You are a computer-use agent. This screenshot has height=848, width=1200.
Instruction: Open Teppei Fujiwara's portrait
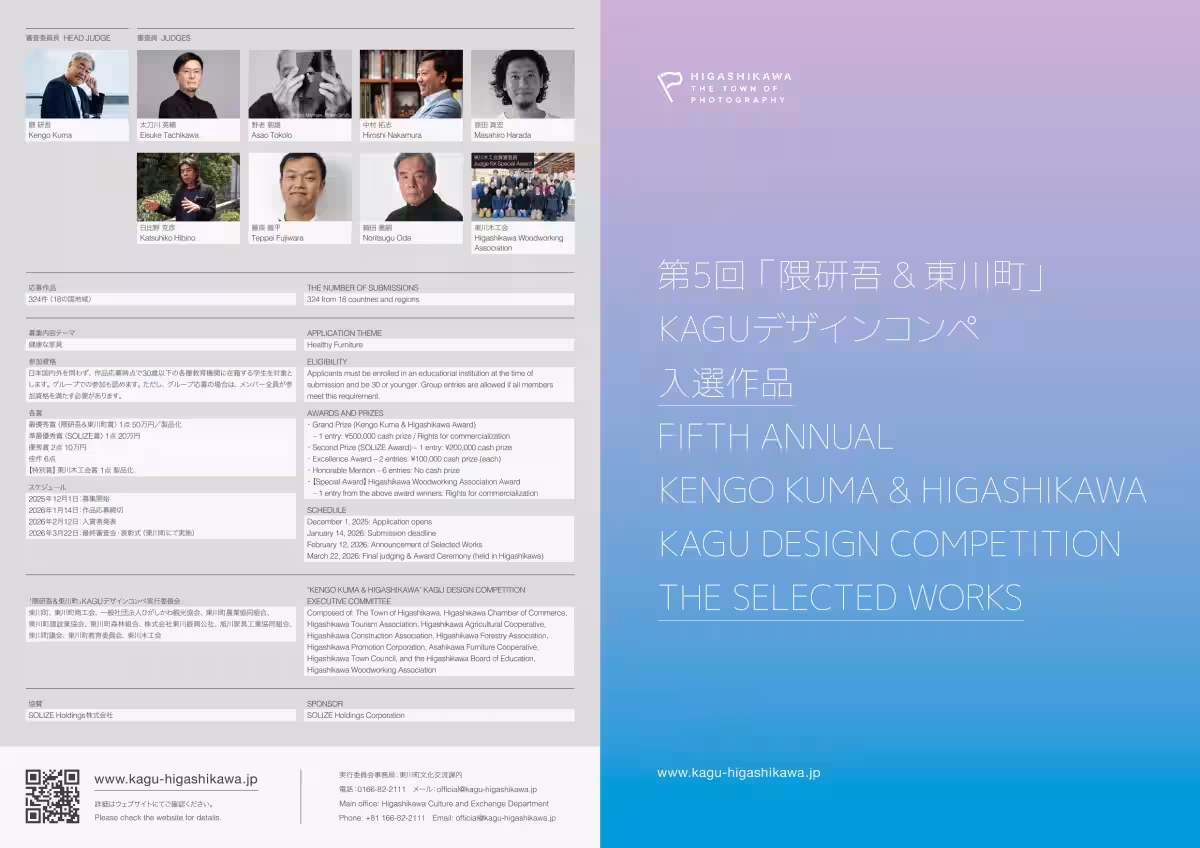coord(300,187)
